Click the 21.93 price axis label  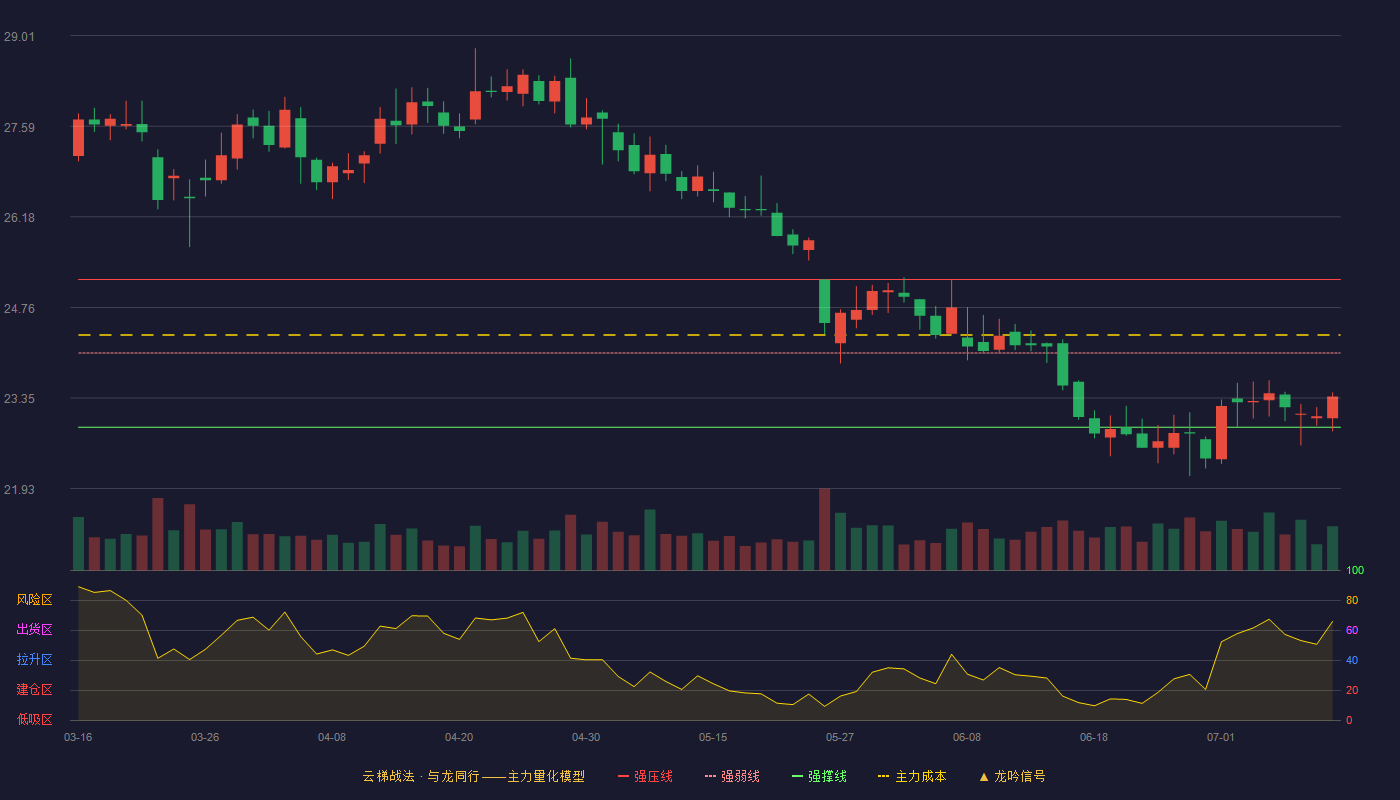[19, 489]
